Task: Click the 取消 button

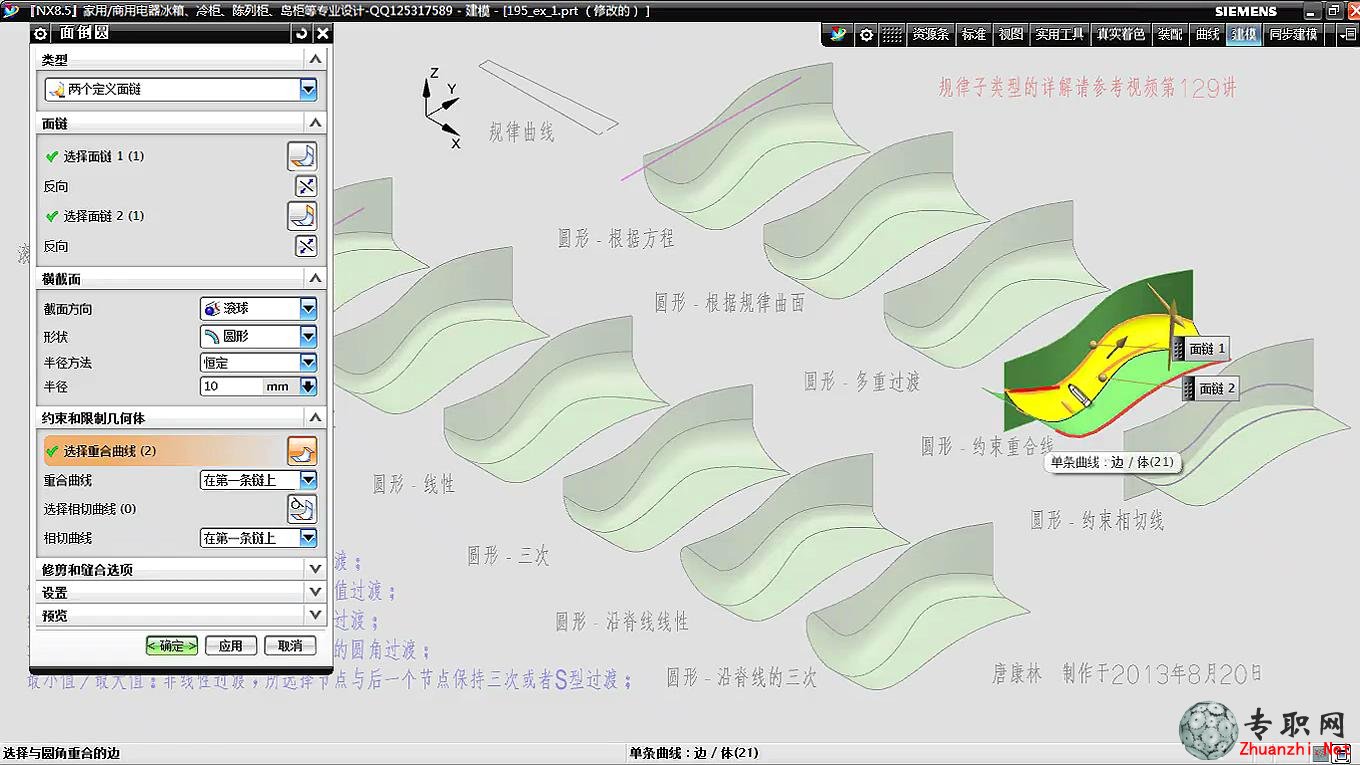Action: tap(290, 646)
